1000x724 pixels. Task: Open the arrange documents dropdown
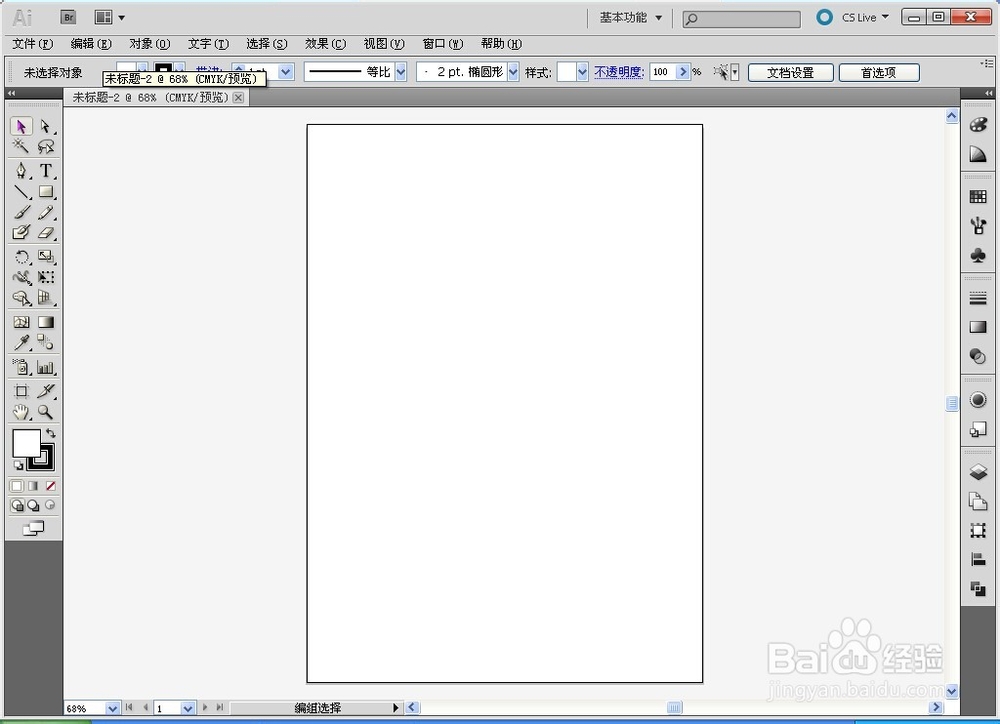(x=109, y=17)
